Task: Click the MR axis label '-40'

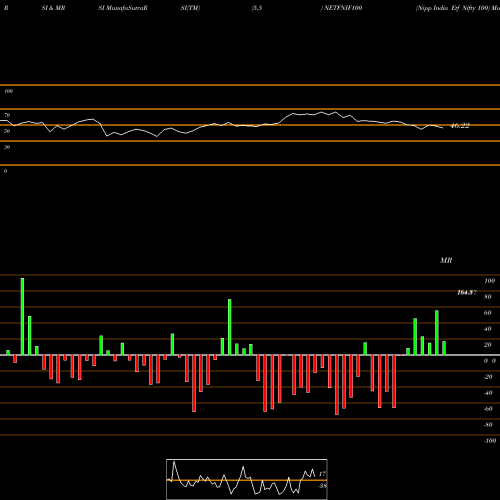Action: (488, 393)
